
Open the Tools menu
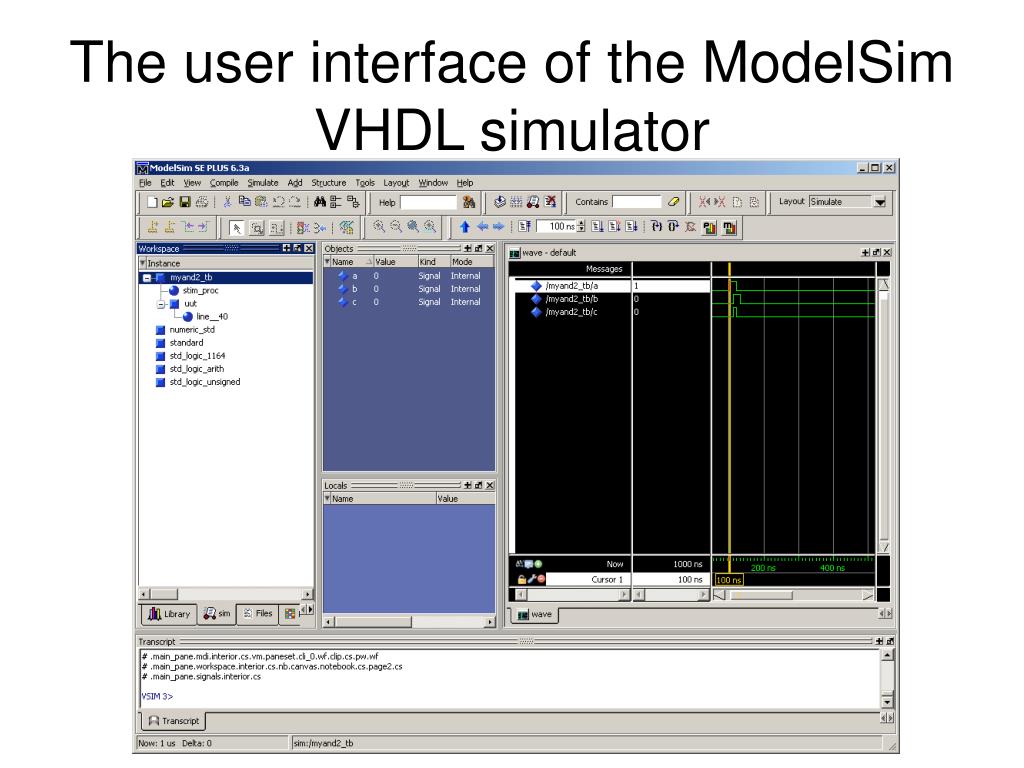point(364,183)
